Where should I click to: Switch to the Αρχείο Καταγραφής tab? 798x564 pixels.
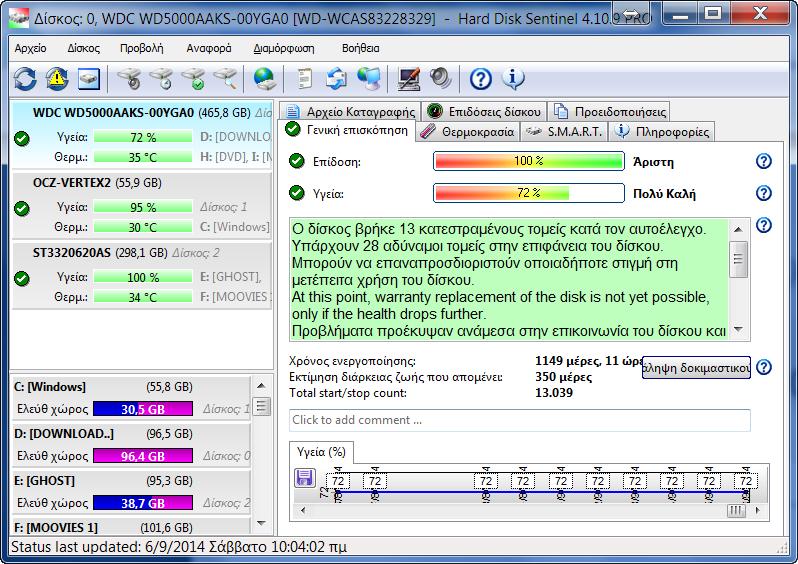(x=350, y=111)
